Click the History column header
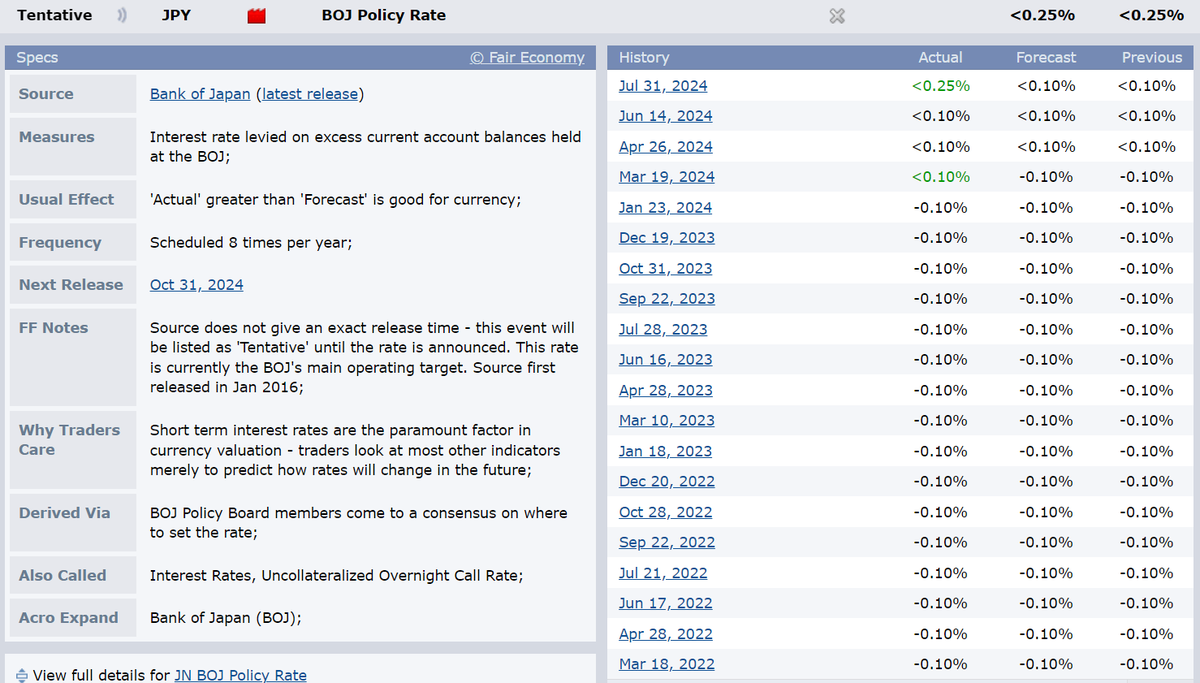Screen dimensions: 1200x683 click(x=644, y=58)
